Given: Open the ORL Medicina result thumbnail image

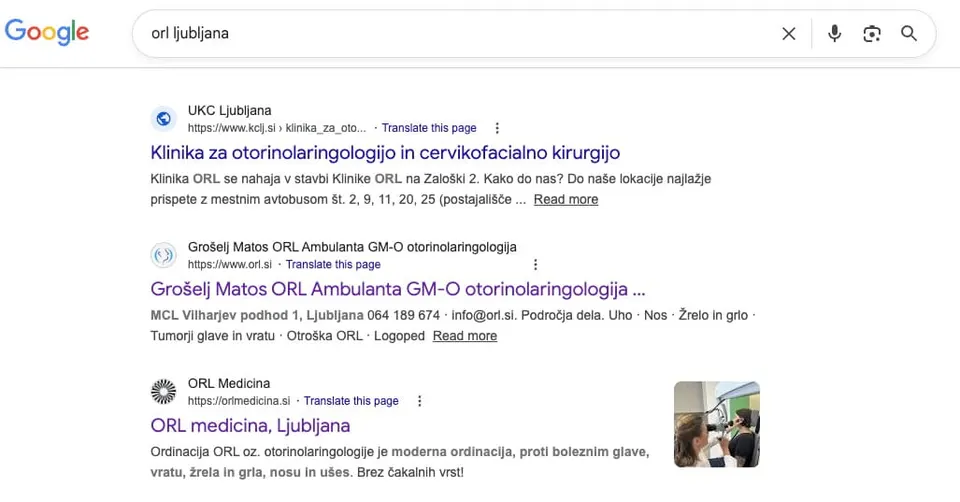Looking at the screenshot, I should 717,424.
